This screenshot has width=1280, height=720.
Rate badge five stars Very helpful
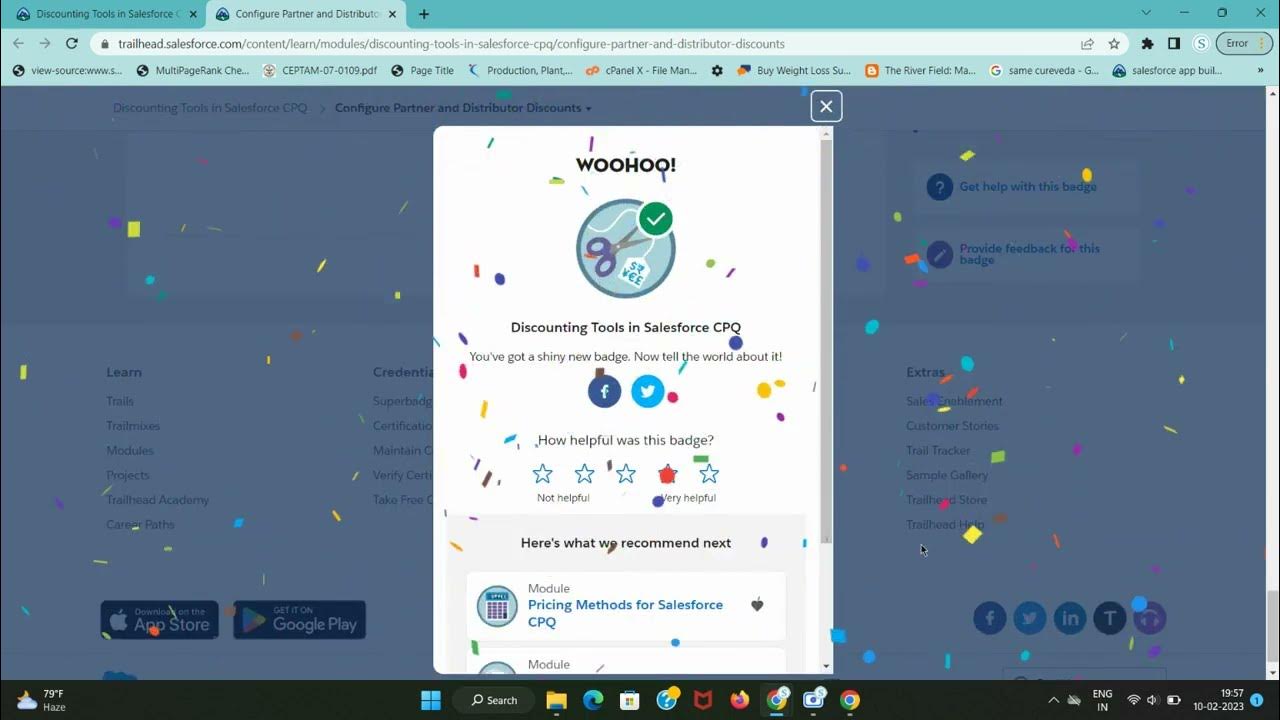coord(709,474)
